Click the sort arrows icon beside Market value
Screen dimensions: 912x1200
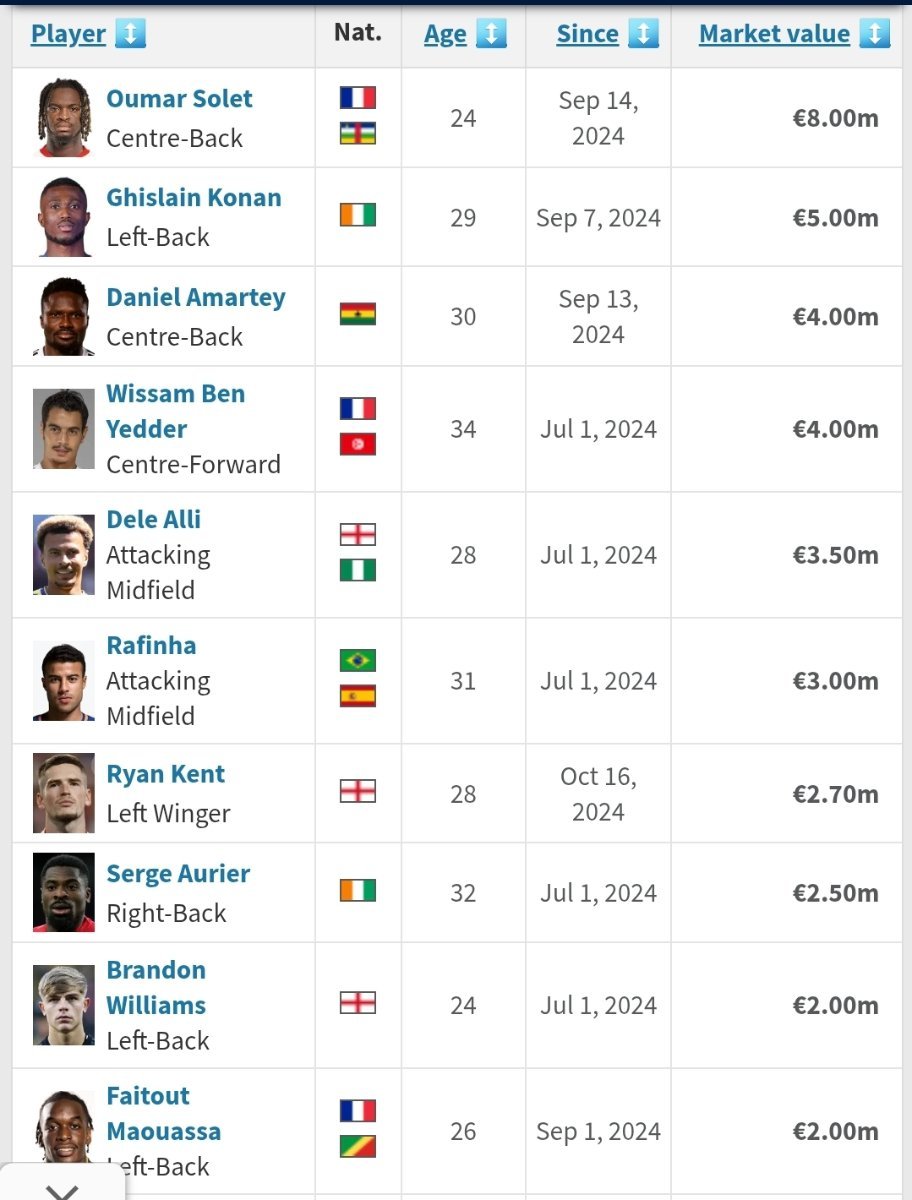click(874, 34)
